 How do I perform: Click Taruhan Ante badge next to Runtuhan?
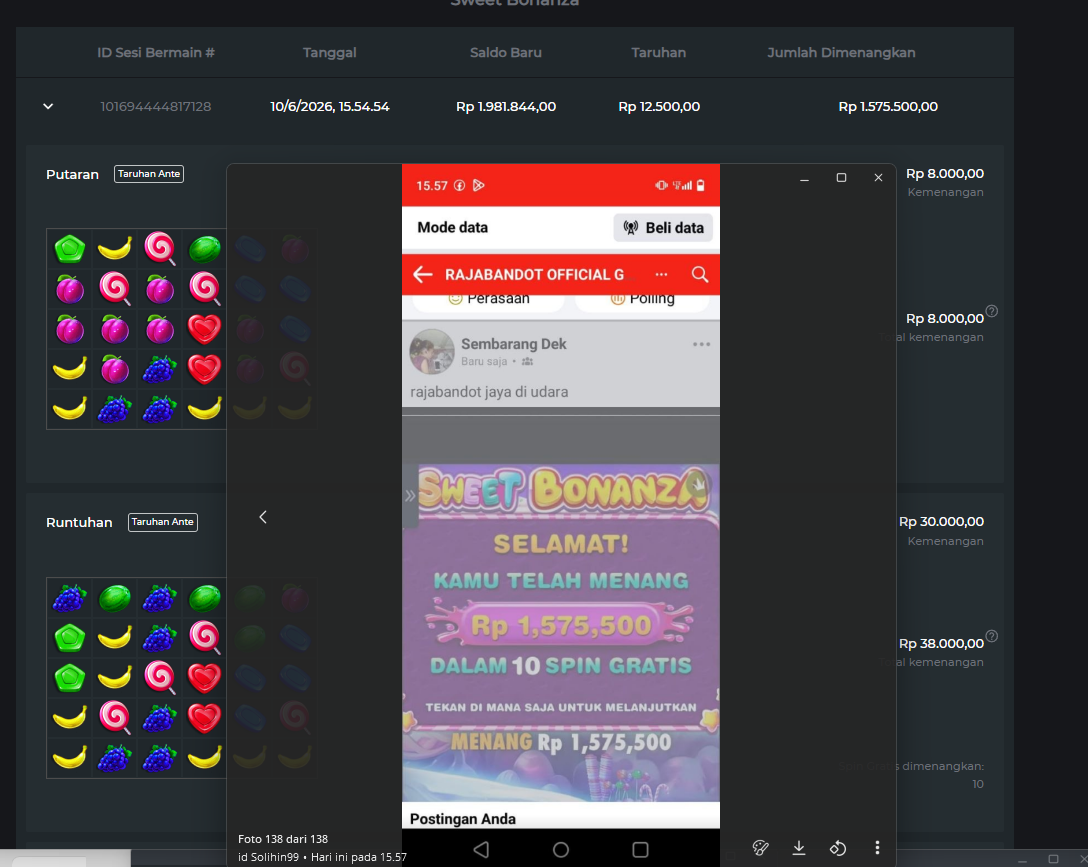click(162, 522)
